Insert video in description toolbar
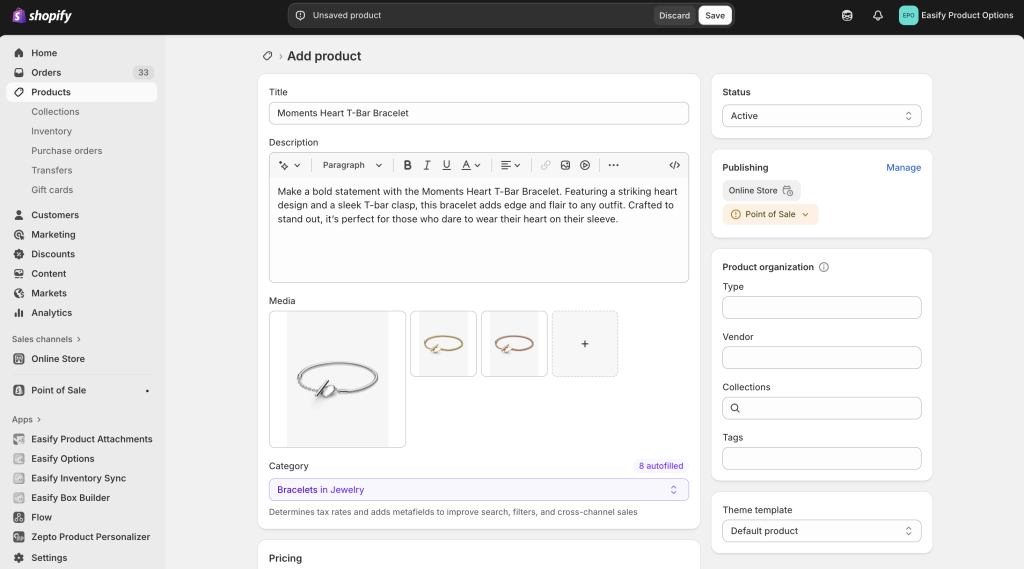This screenshot has width=1024, height=569. [585, 165]
